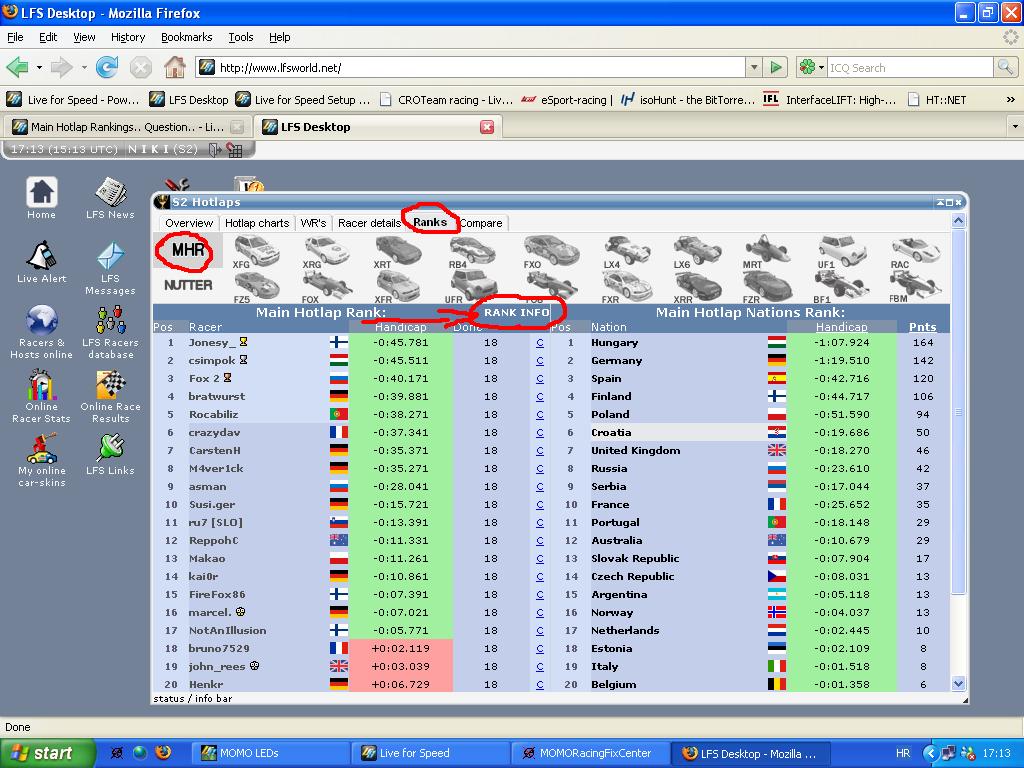This screenshot has height=768, width=1024.
Task: Switch to the WR's tab
Action: (x=313, y=223)
